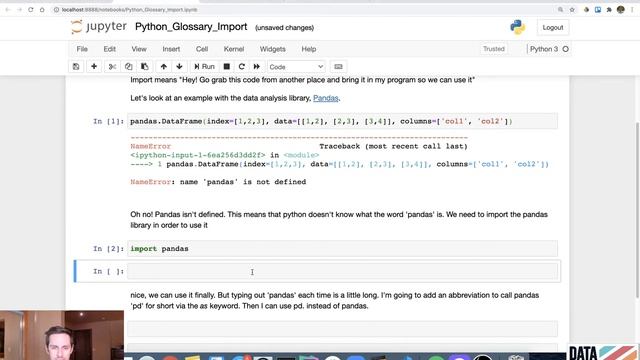Run the selected cell
This screenshot has width=640, height=360.
click(x=204, y=67)
